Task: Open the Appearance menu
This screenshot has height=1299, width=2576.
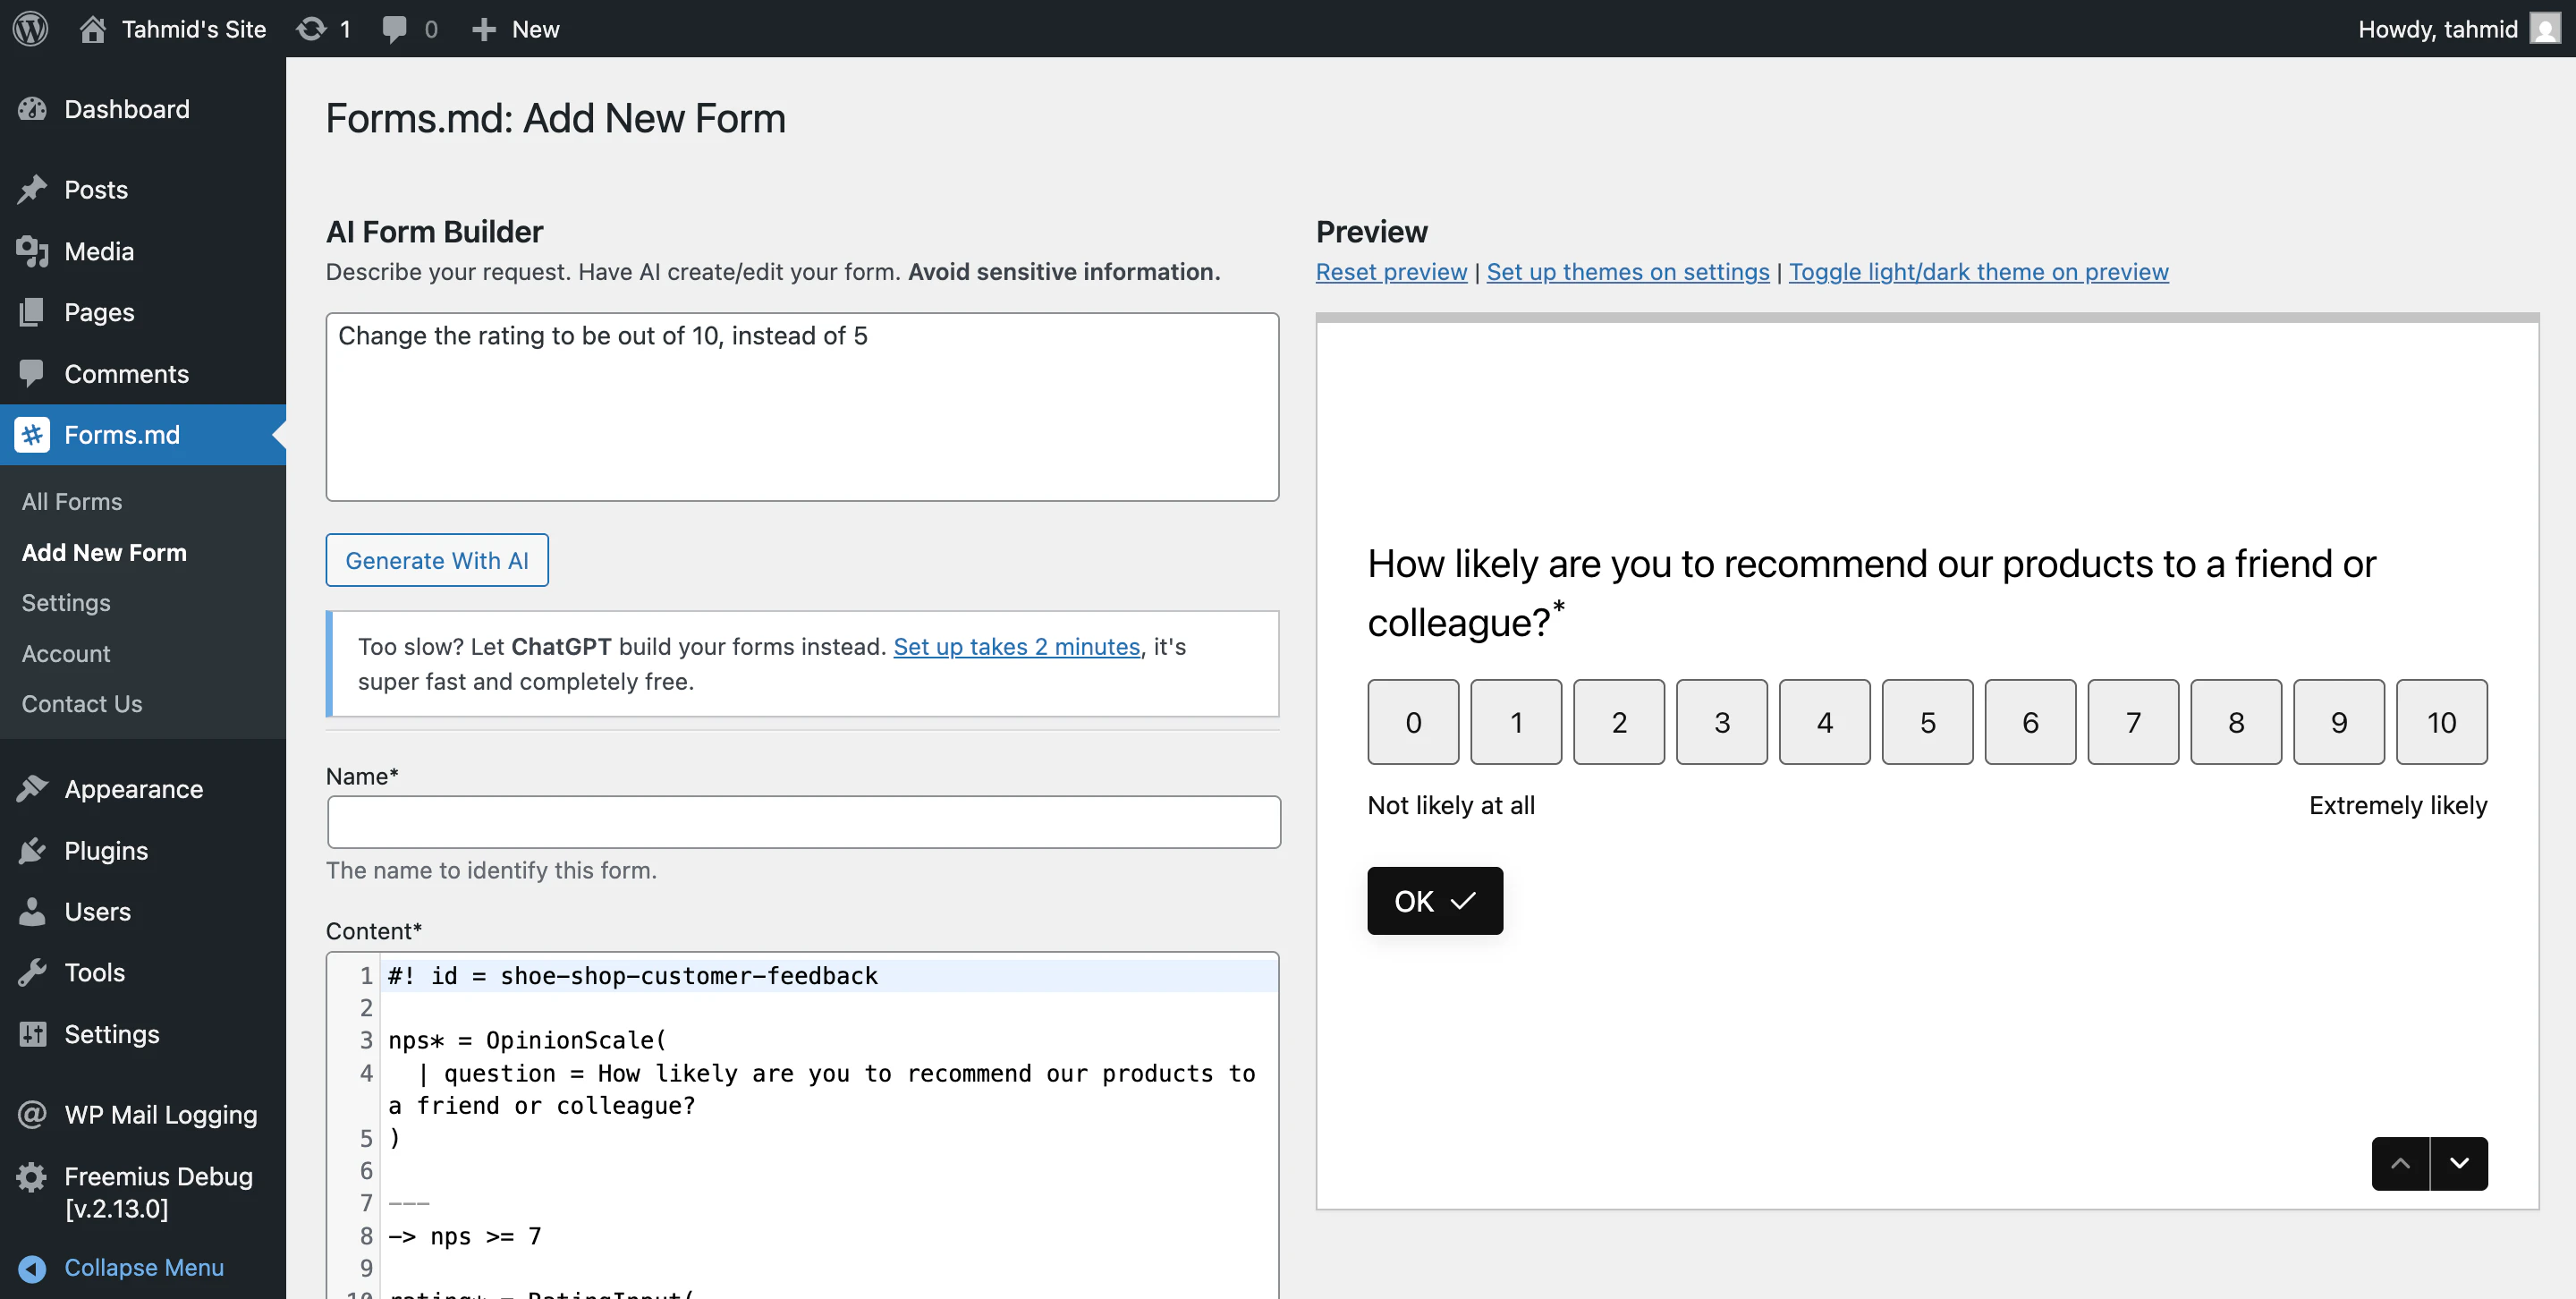Action: click(143, 789)
